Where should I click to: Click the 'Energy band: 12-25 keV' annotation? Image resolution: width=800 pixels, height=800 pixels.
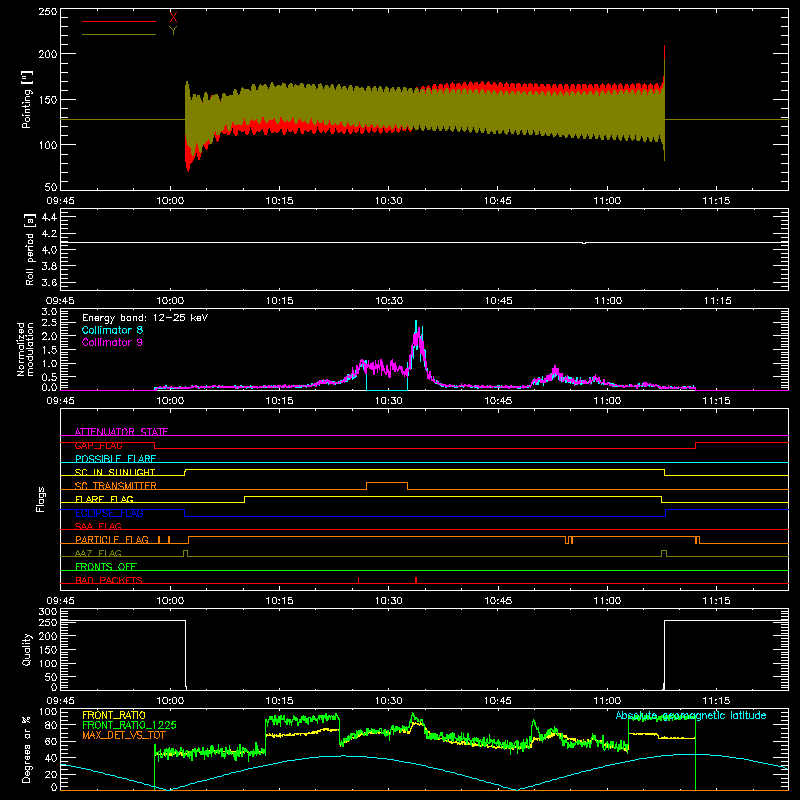[145, 318]
